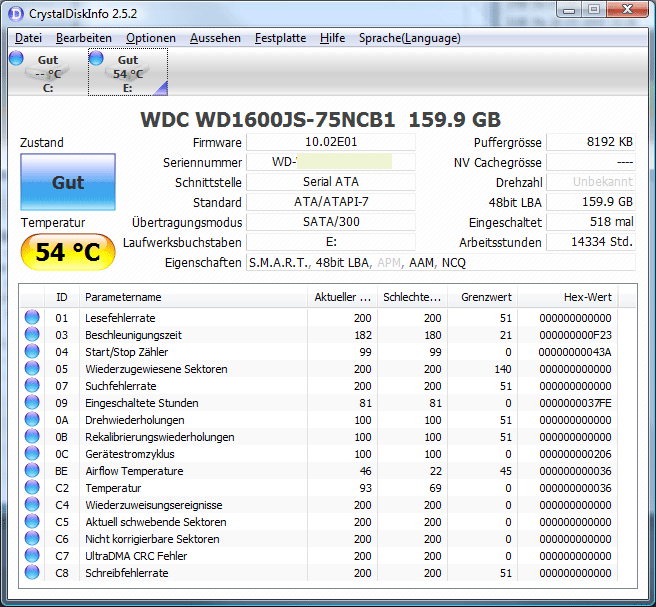
Task: Open the Optionen menu
Action: (x=151, y=38)
